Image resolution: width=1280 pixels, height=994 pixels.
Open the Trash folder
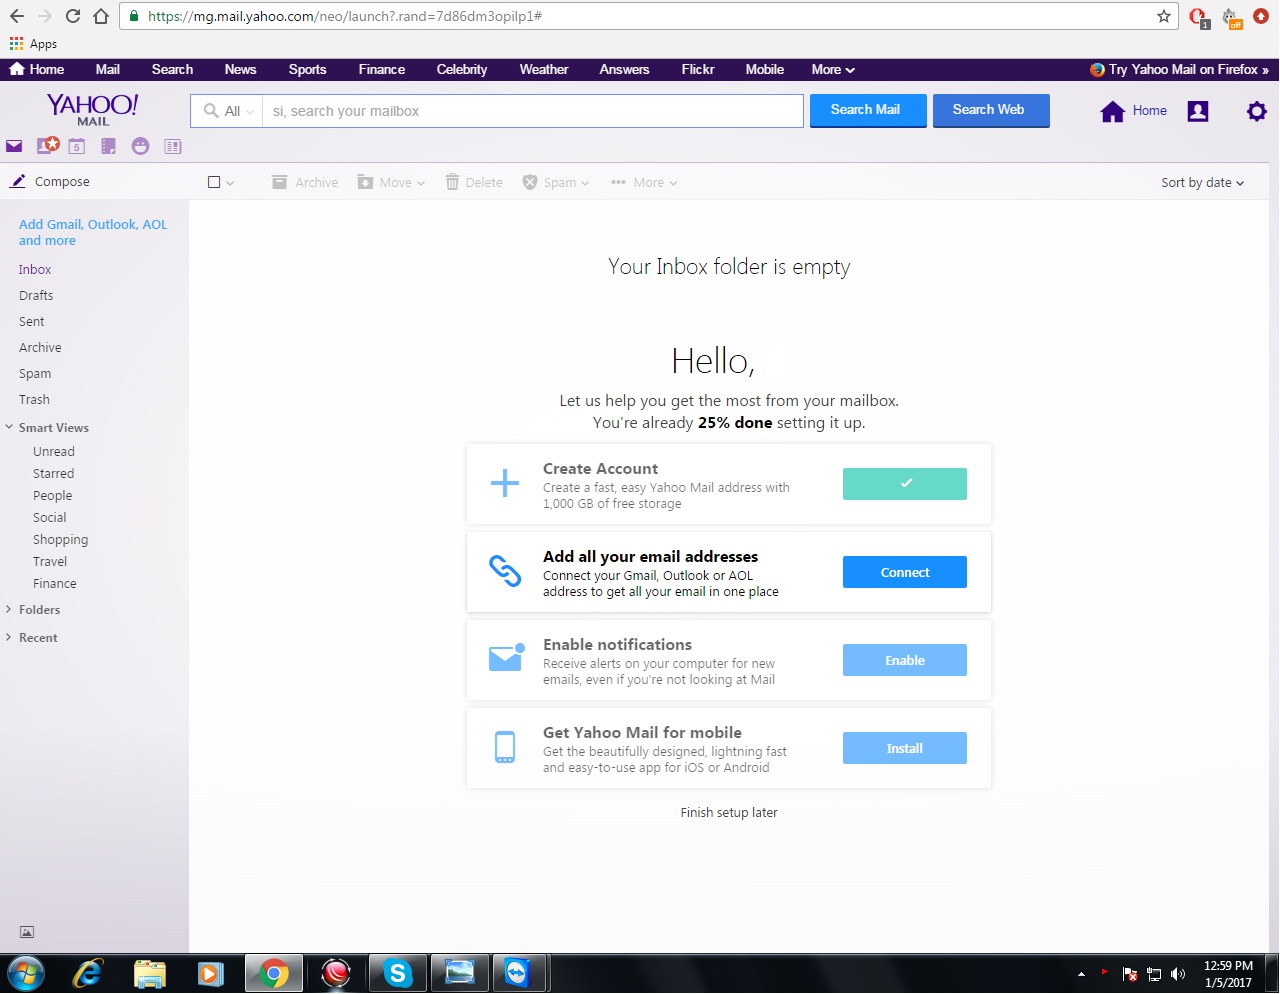(34, 399)
